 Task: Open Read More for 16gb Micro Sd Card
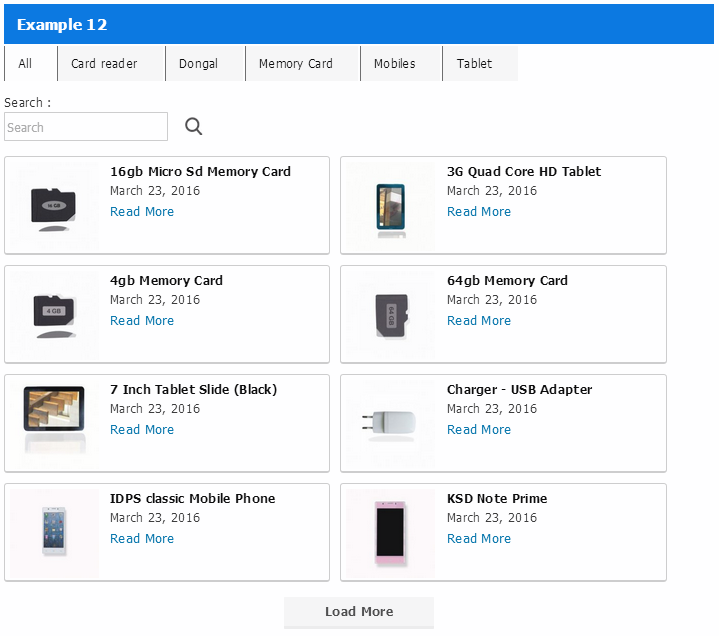tap(142, 212)
